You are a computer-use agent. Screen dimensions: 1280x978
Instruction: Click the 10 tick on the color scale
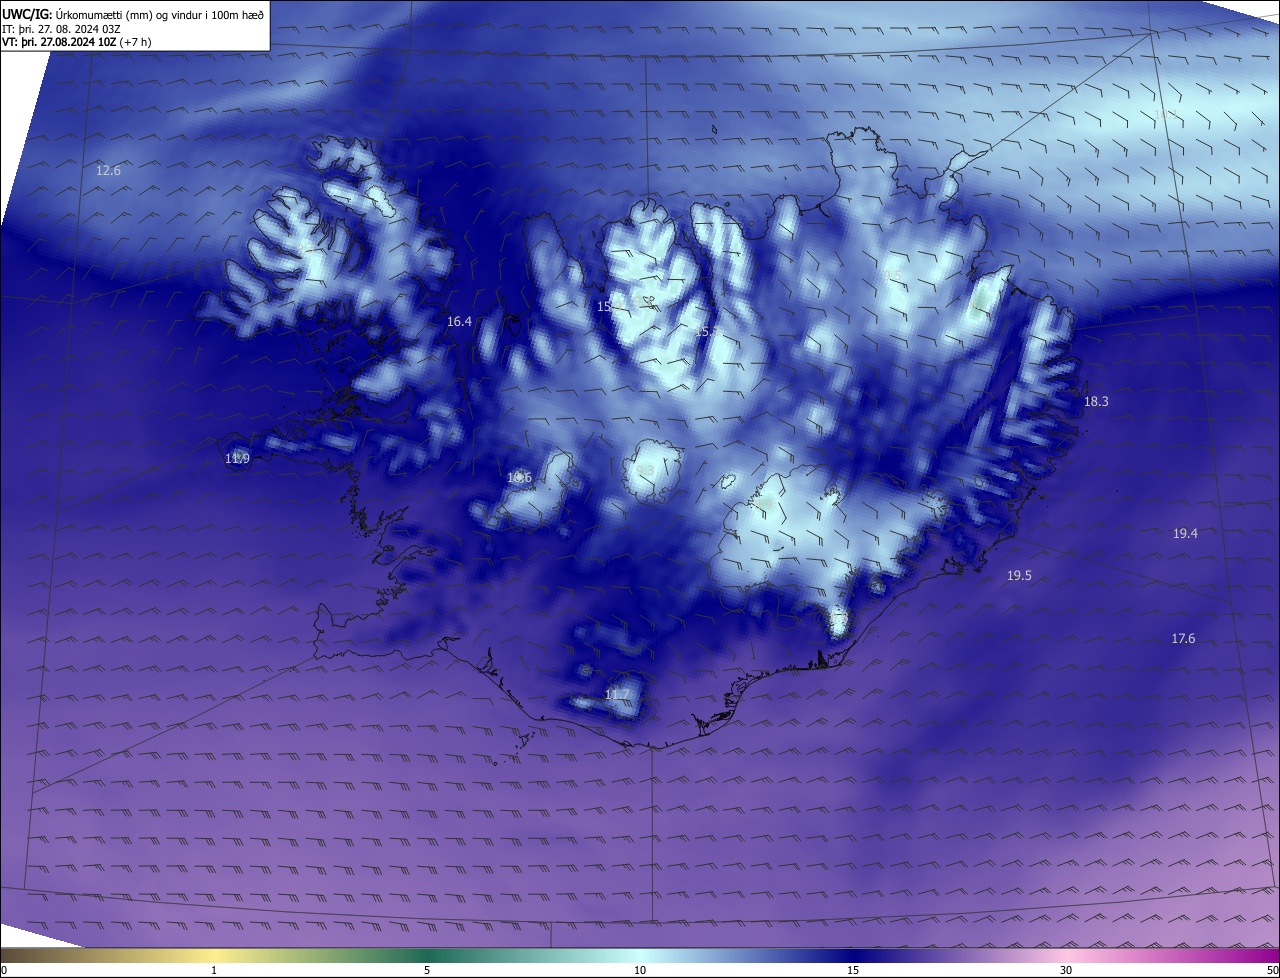click(640, 971)
